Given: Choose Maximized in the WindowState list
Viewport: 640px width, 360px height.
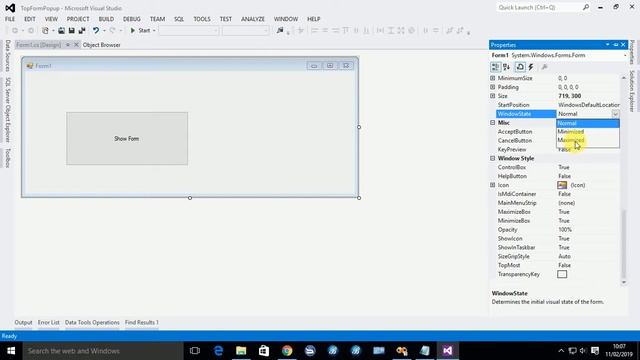Looking at the screenshot, I should [x=588, y=140].
